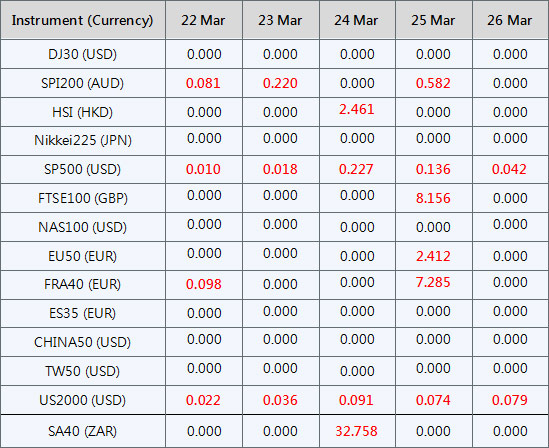Click the 26 Mar column header
The height and width of the screenshot is (448, 549).
click(x=510, y=20)
